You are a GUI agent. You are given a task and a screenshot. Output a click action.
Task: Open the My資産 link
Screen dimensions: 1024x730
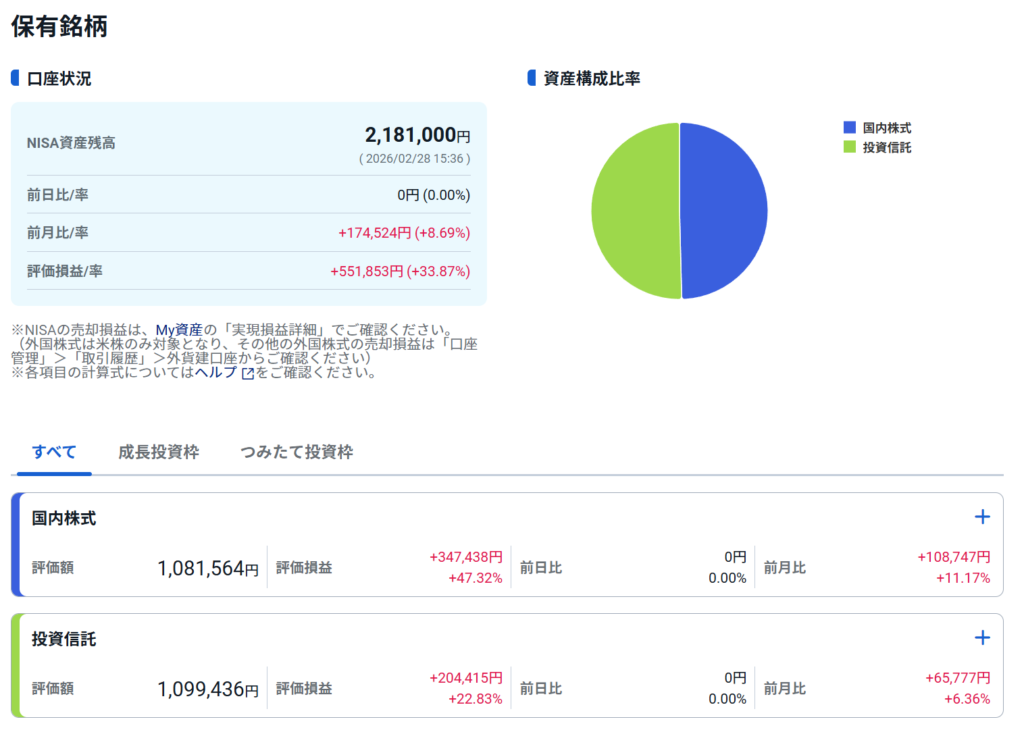click(179, 329)
